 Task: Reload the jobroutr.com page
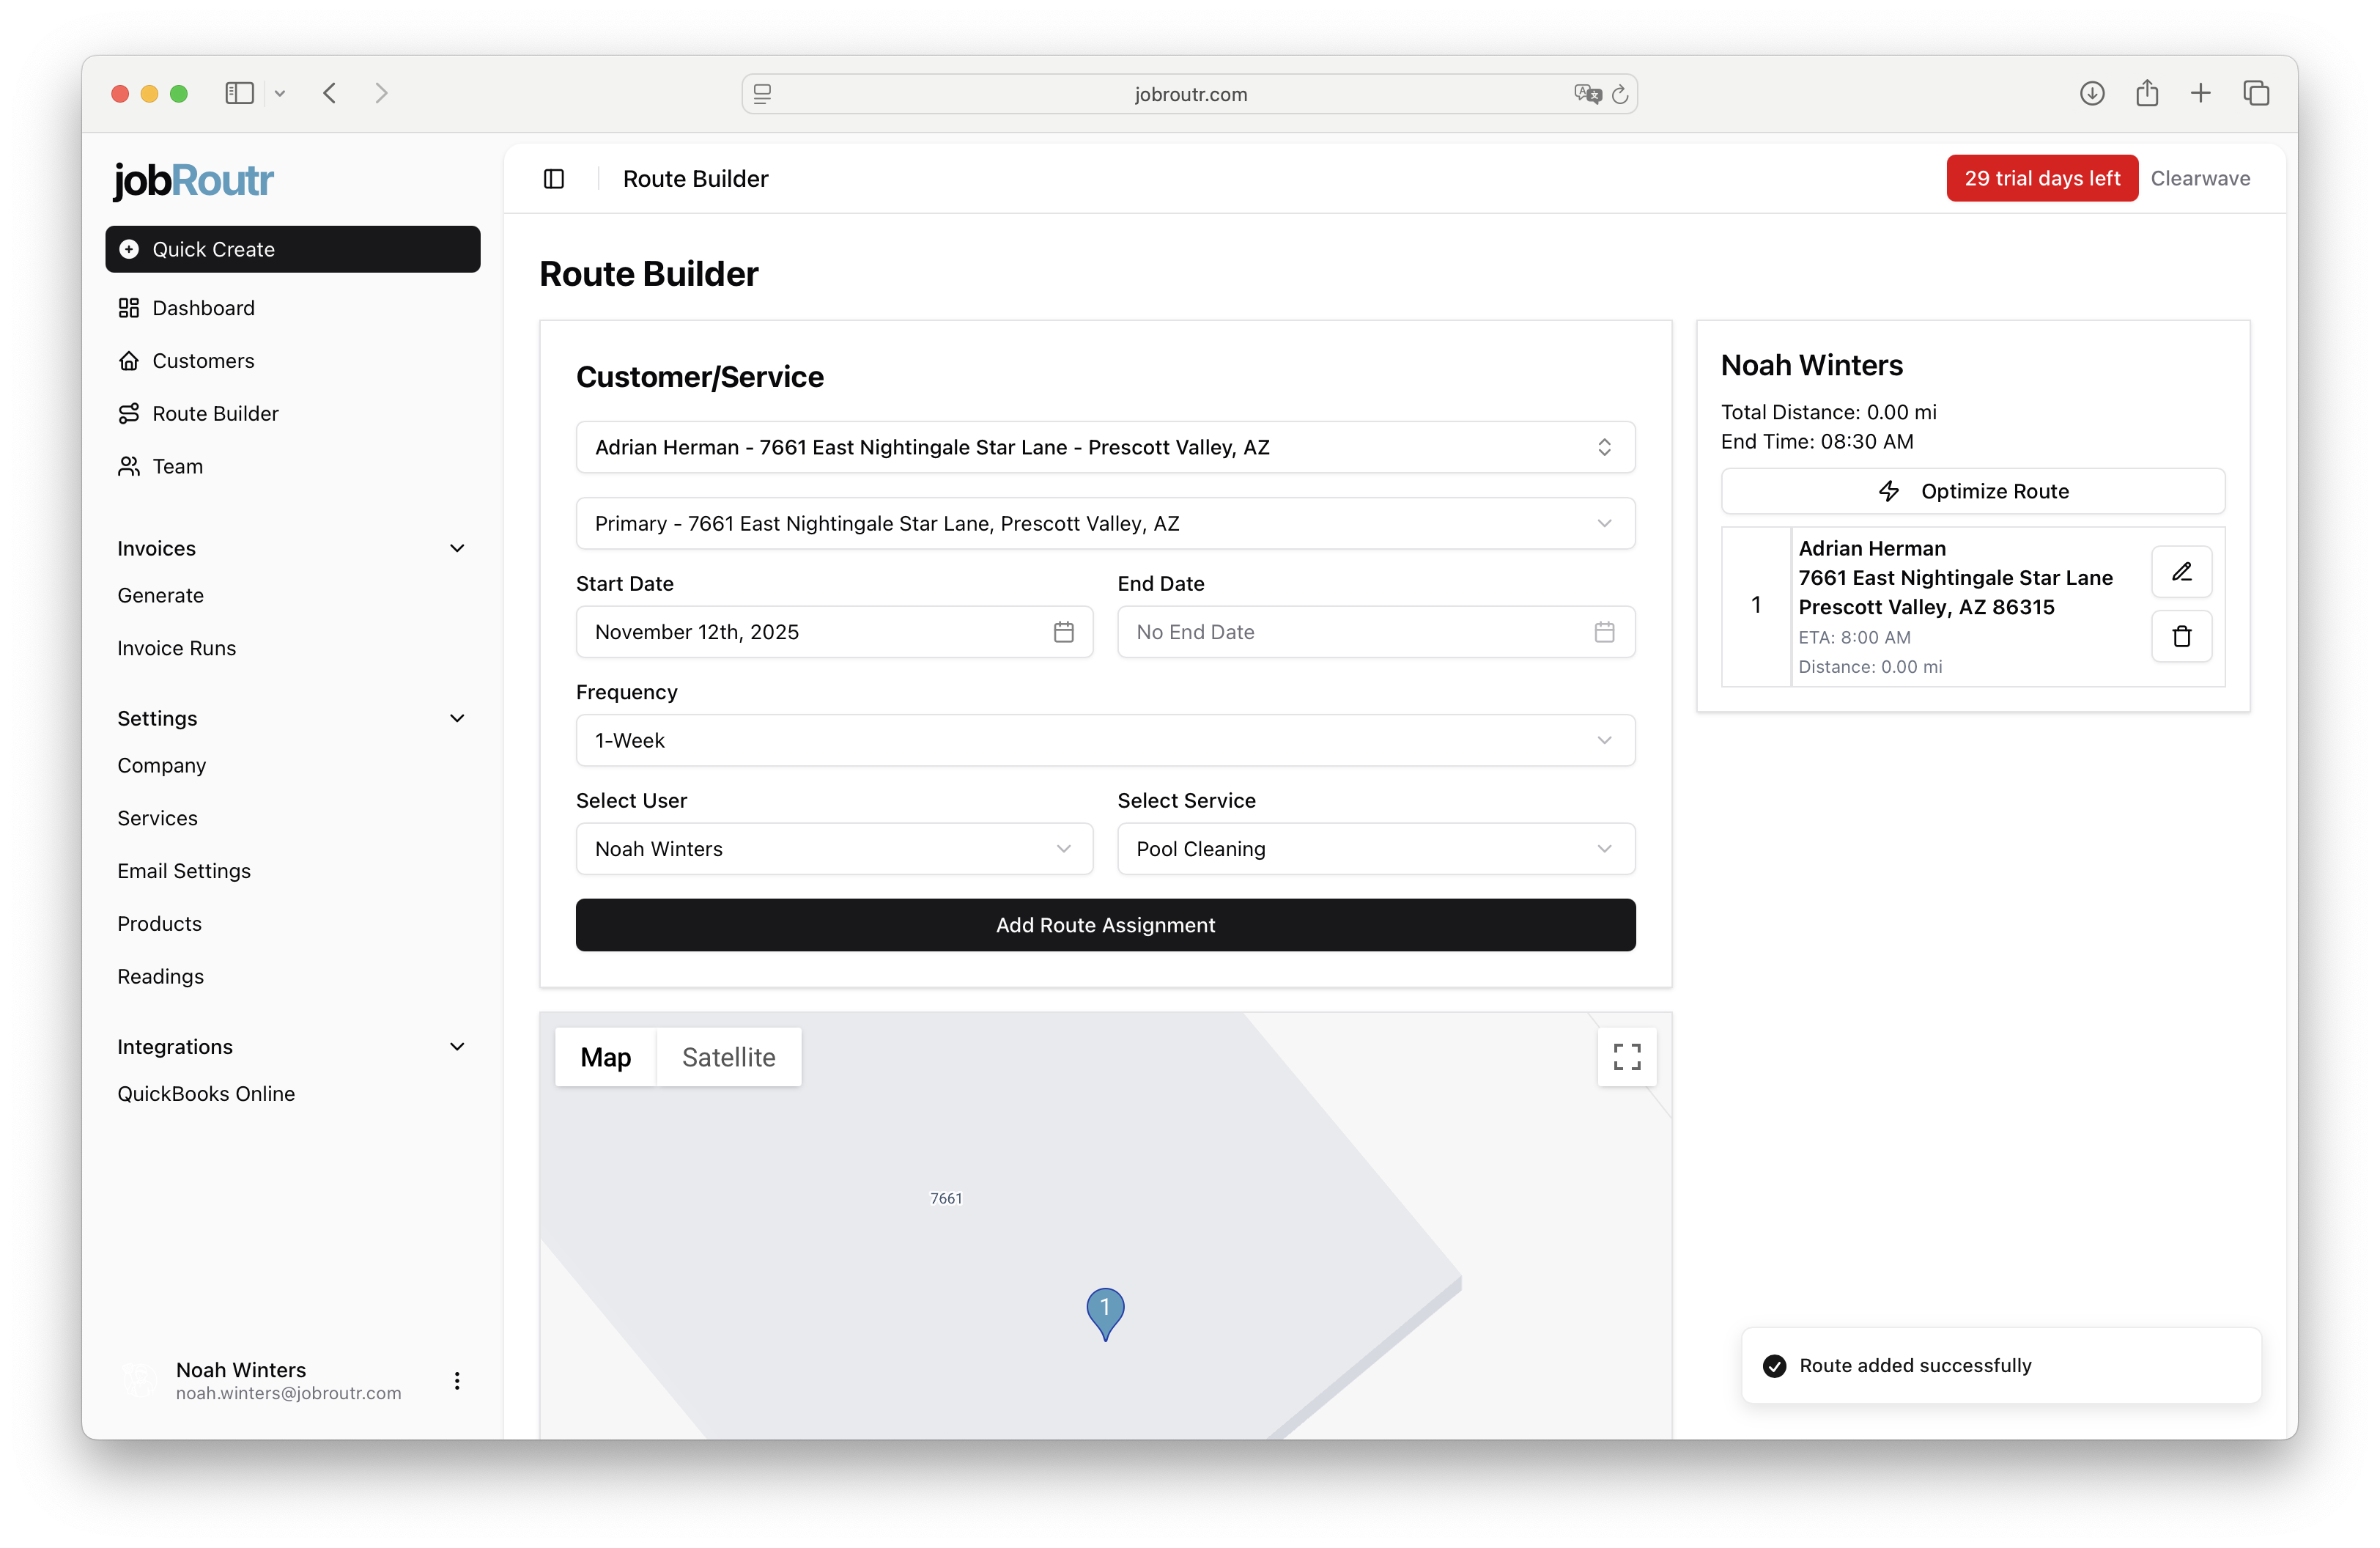[1620, 94]
